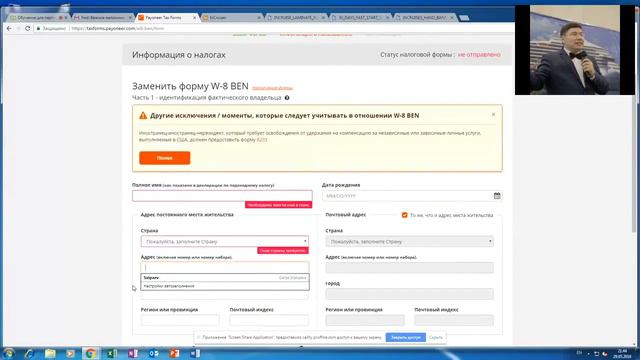
Task: Open PowerPoint from the taskbar
Action: [x=174, y=353]
